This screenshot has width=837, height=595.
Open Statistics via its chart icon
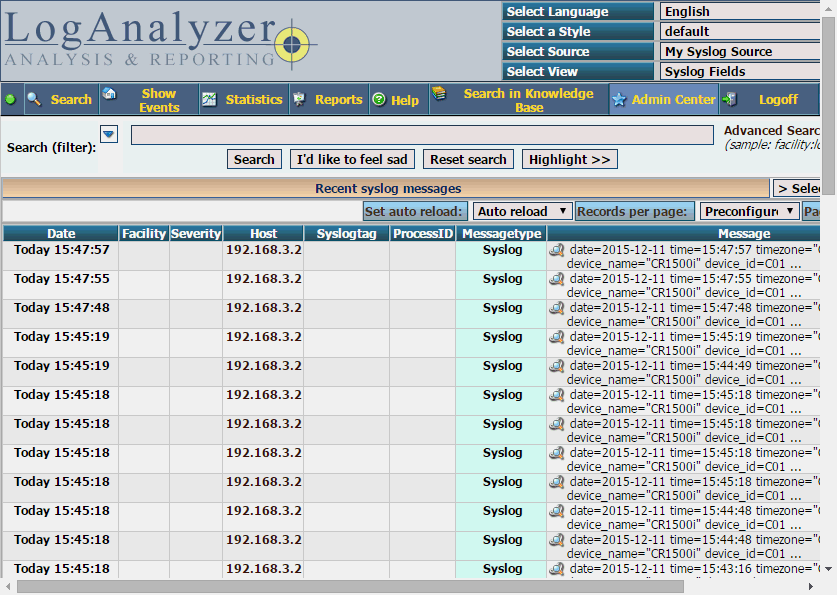click(x=209, y=99)
